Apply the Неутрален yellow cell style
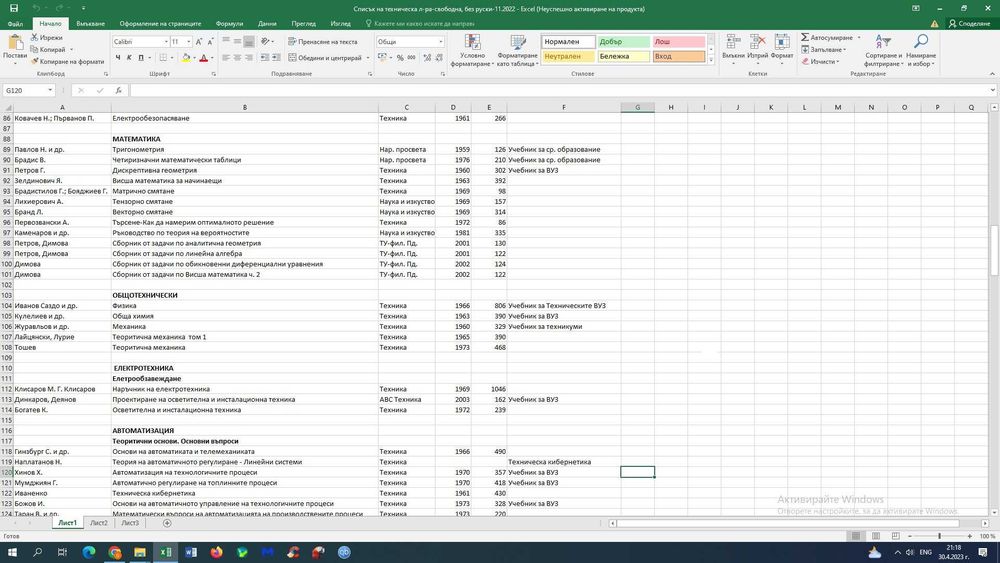The height and width of the screenshot is (563, 1000). coord(568,56)
